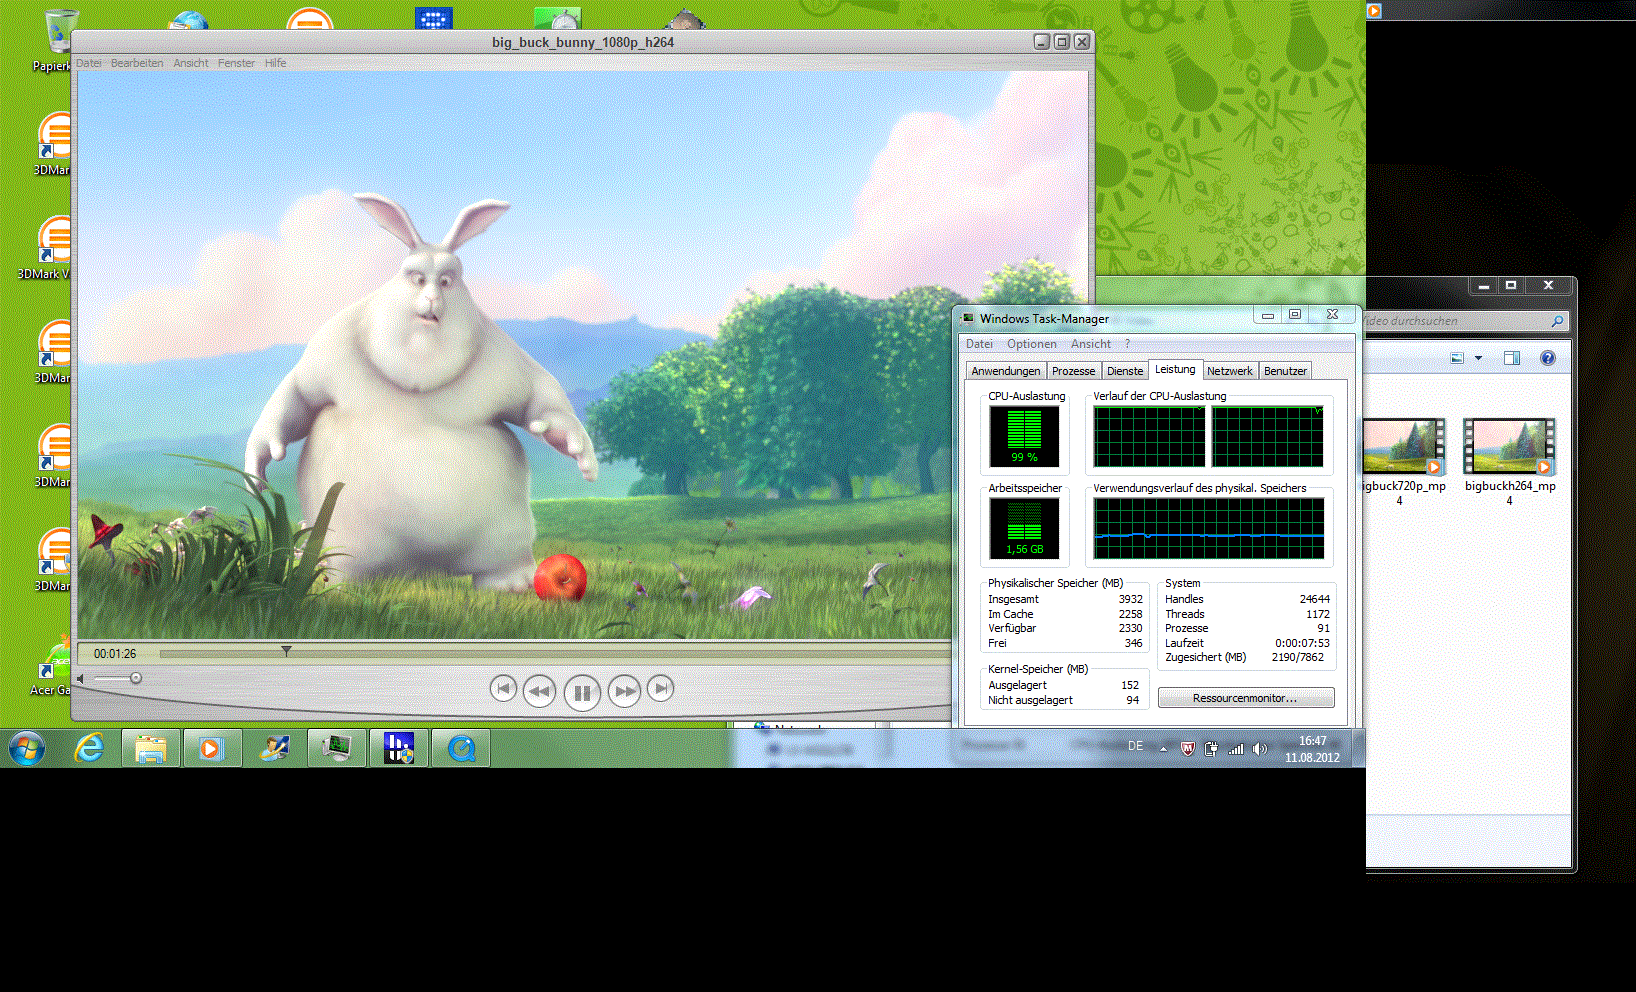Open Windows Media Player taskbar icon
1636x992 pixels.
coord(211,748)
